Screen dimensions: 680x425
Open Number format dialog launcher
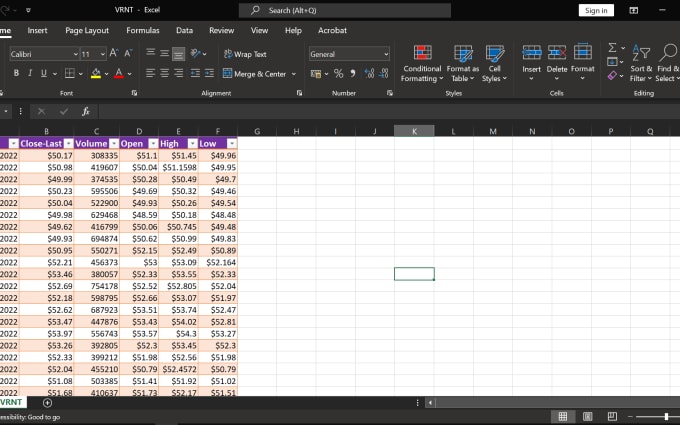pyautogui.click(x=389, y=93)
